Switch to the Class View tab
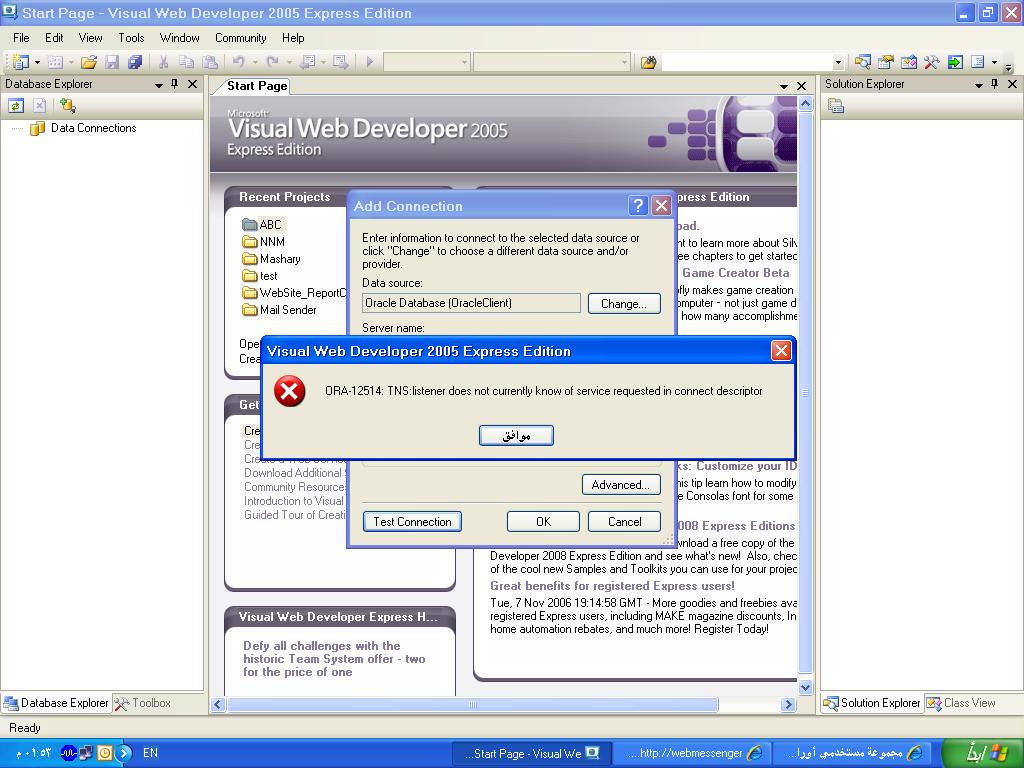The image size is (1024, 768). click(x=960, y=703)
